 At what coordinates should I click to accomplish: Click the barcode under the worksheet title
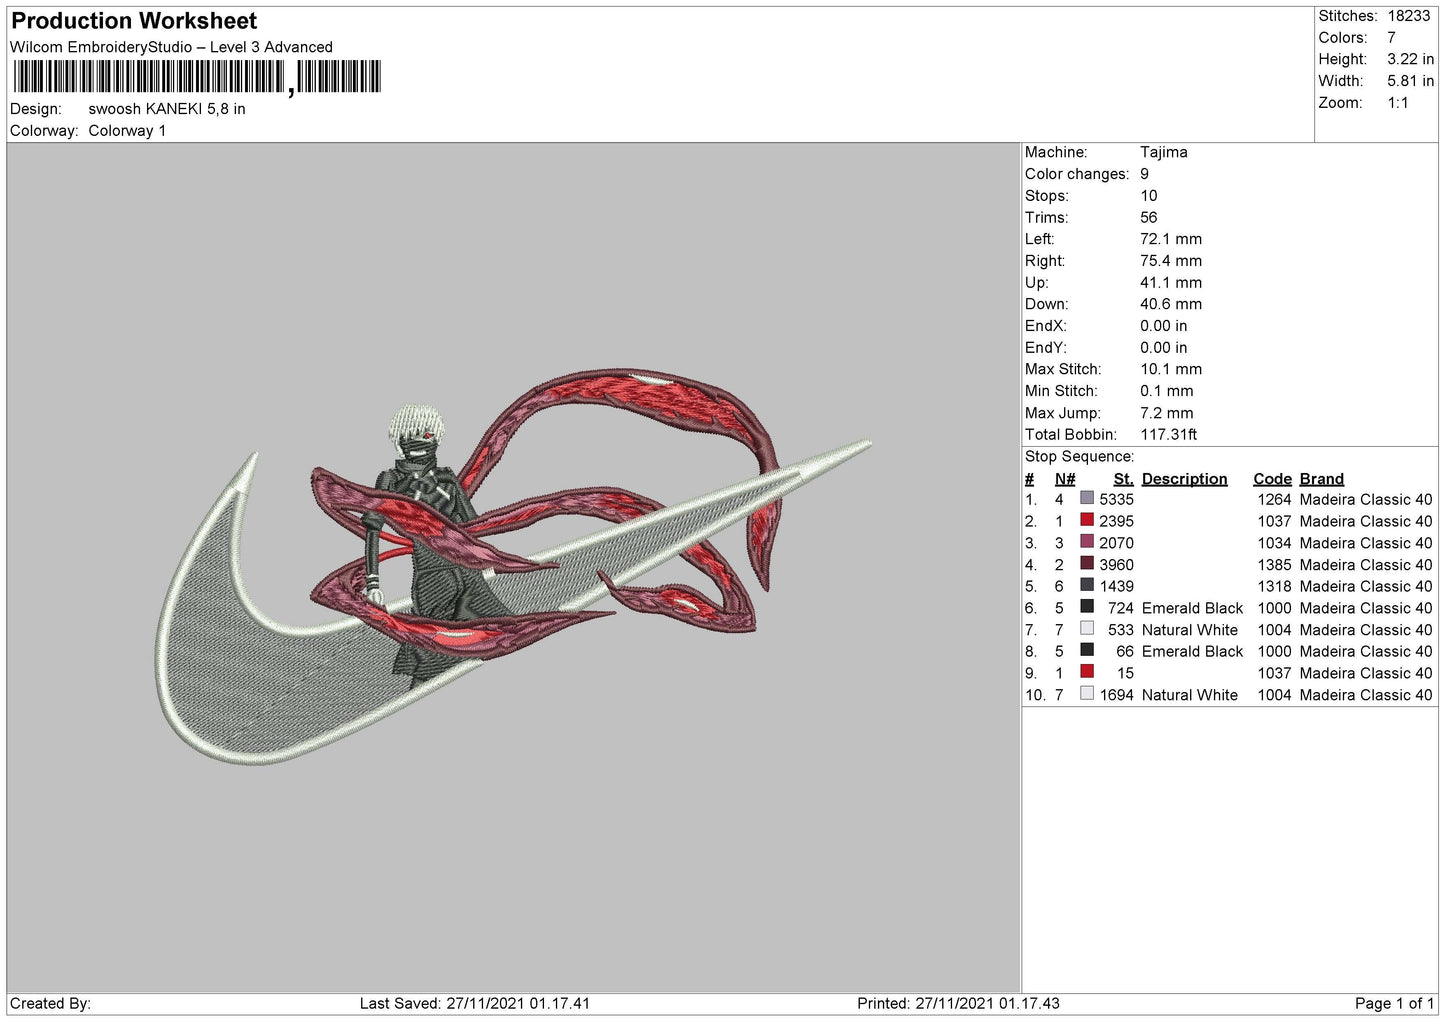[x=197, y=77]
